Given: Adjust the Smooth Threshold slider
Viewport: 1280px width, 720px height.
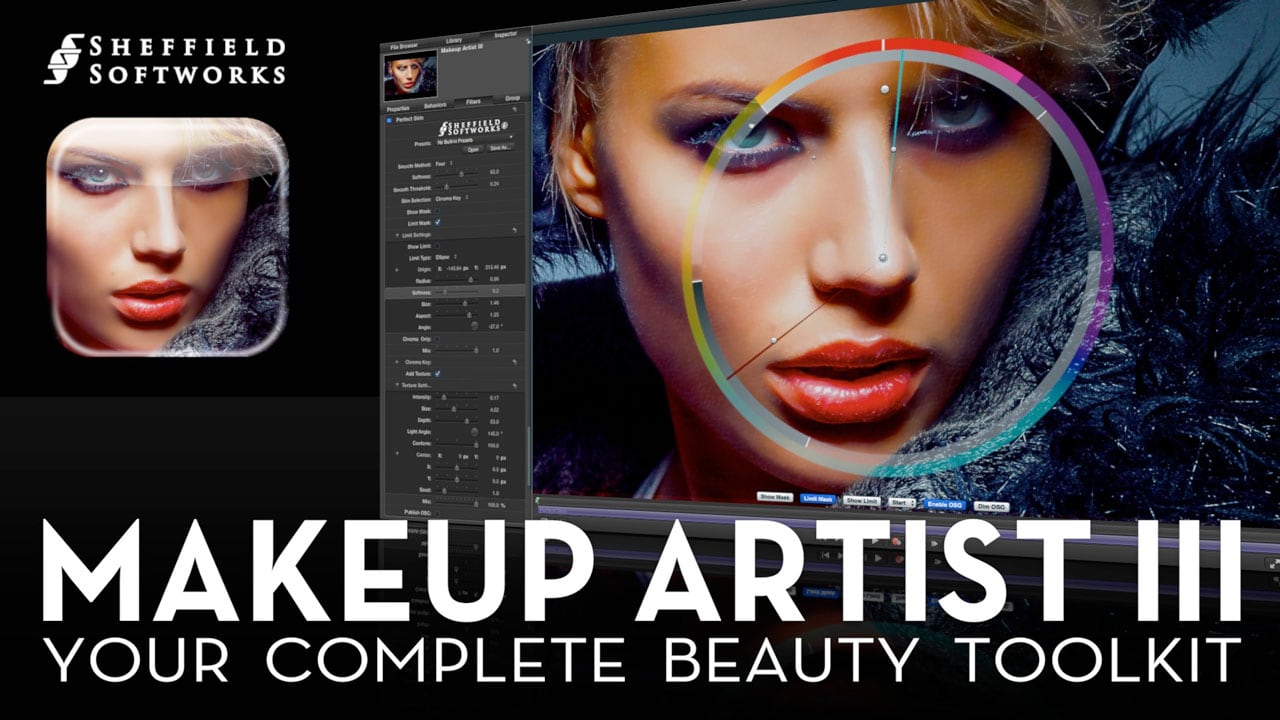Looking at the screenshot, I should pos(457,187).
